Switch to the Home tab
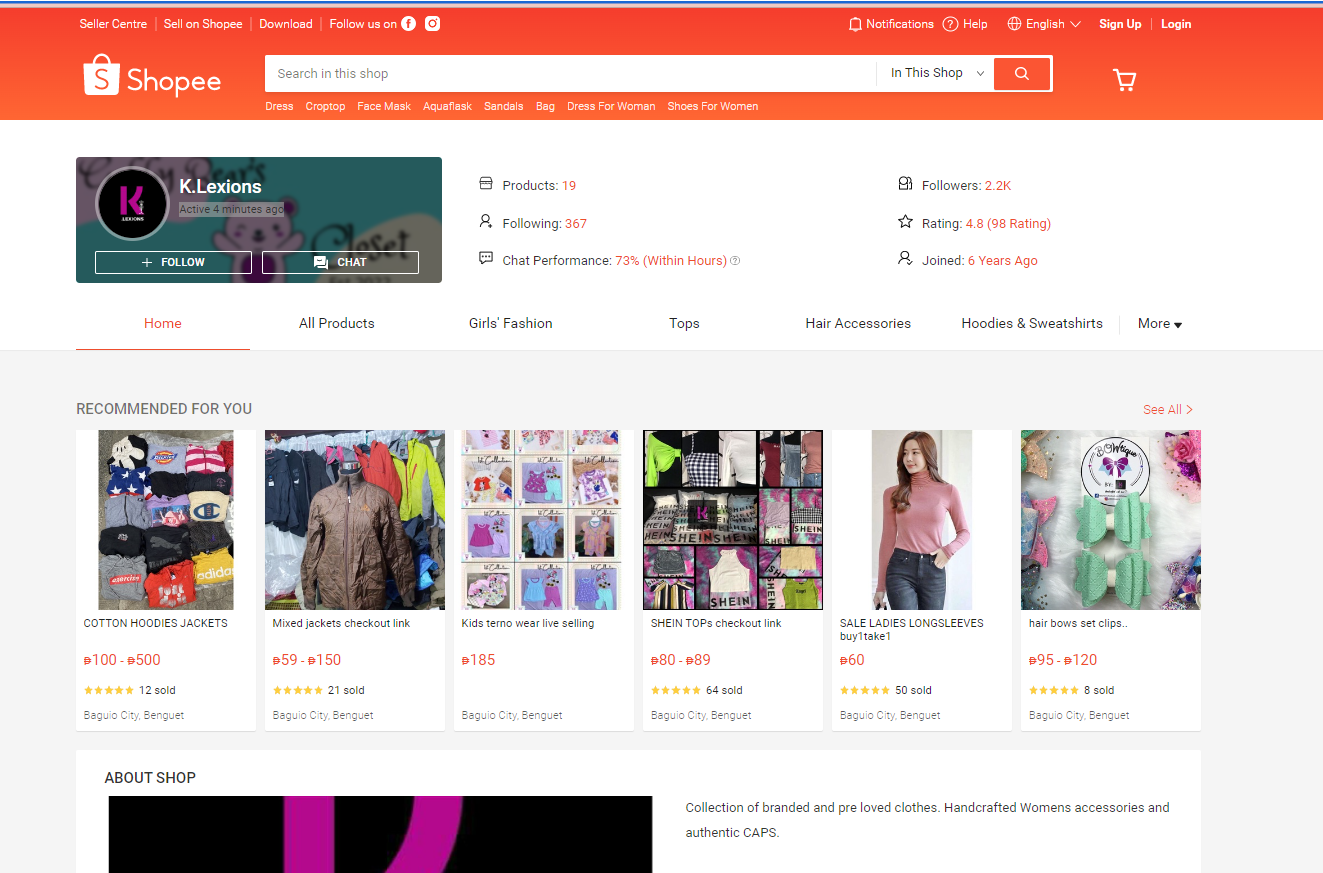Viewport: 1323px width, 873px height. [163, 324]
